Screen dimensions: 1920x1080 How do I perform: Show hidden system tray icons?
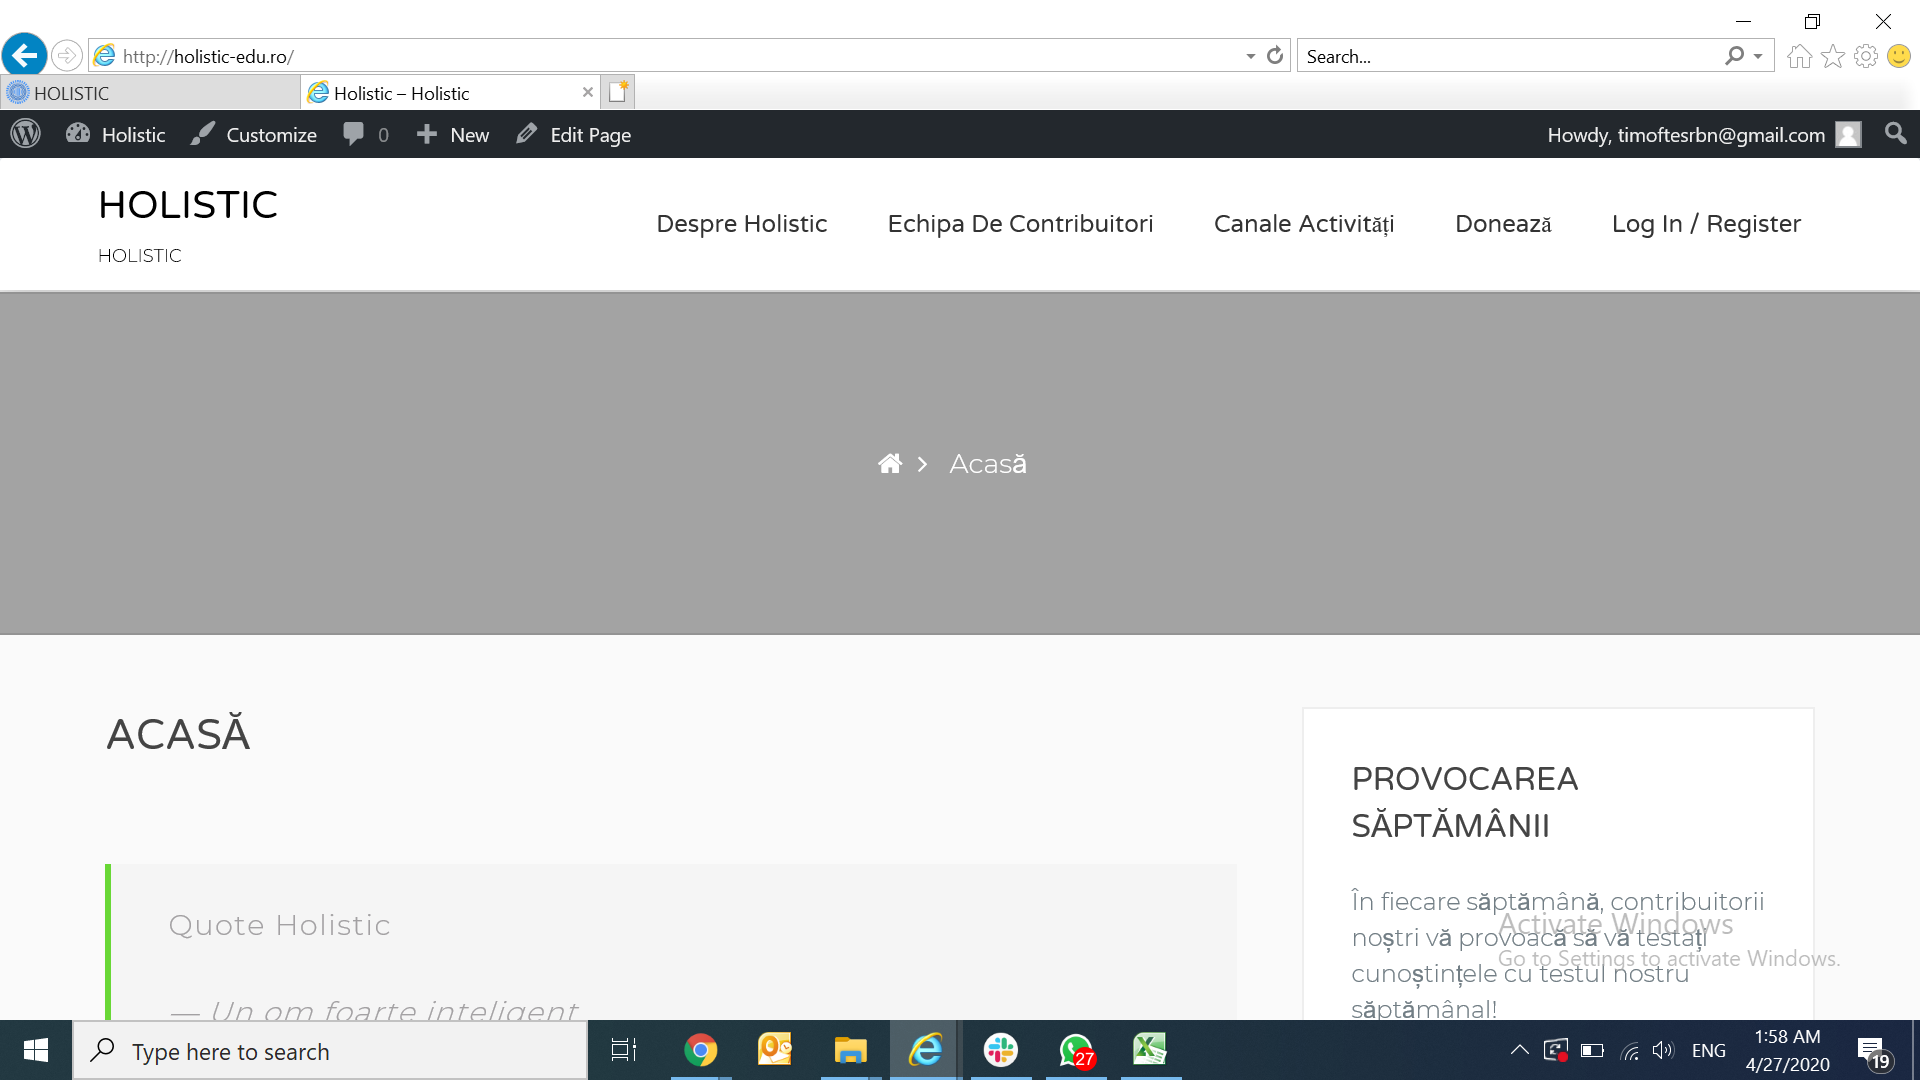[x=1519, y=1050]
